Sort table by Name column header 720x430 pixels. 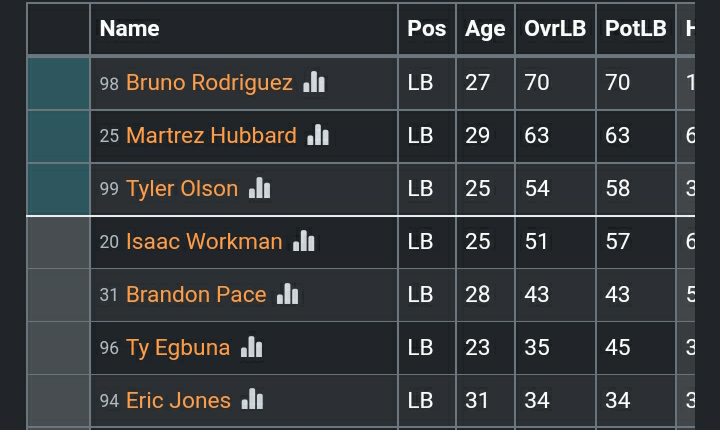130,29
